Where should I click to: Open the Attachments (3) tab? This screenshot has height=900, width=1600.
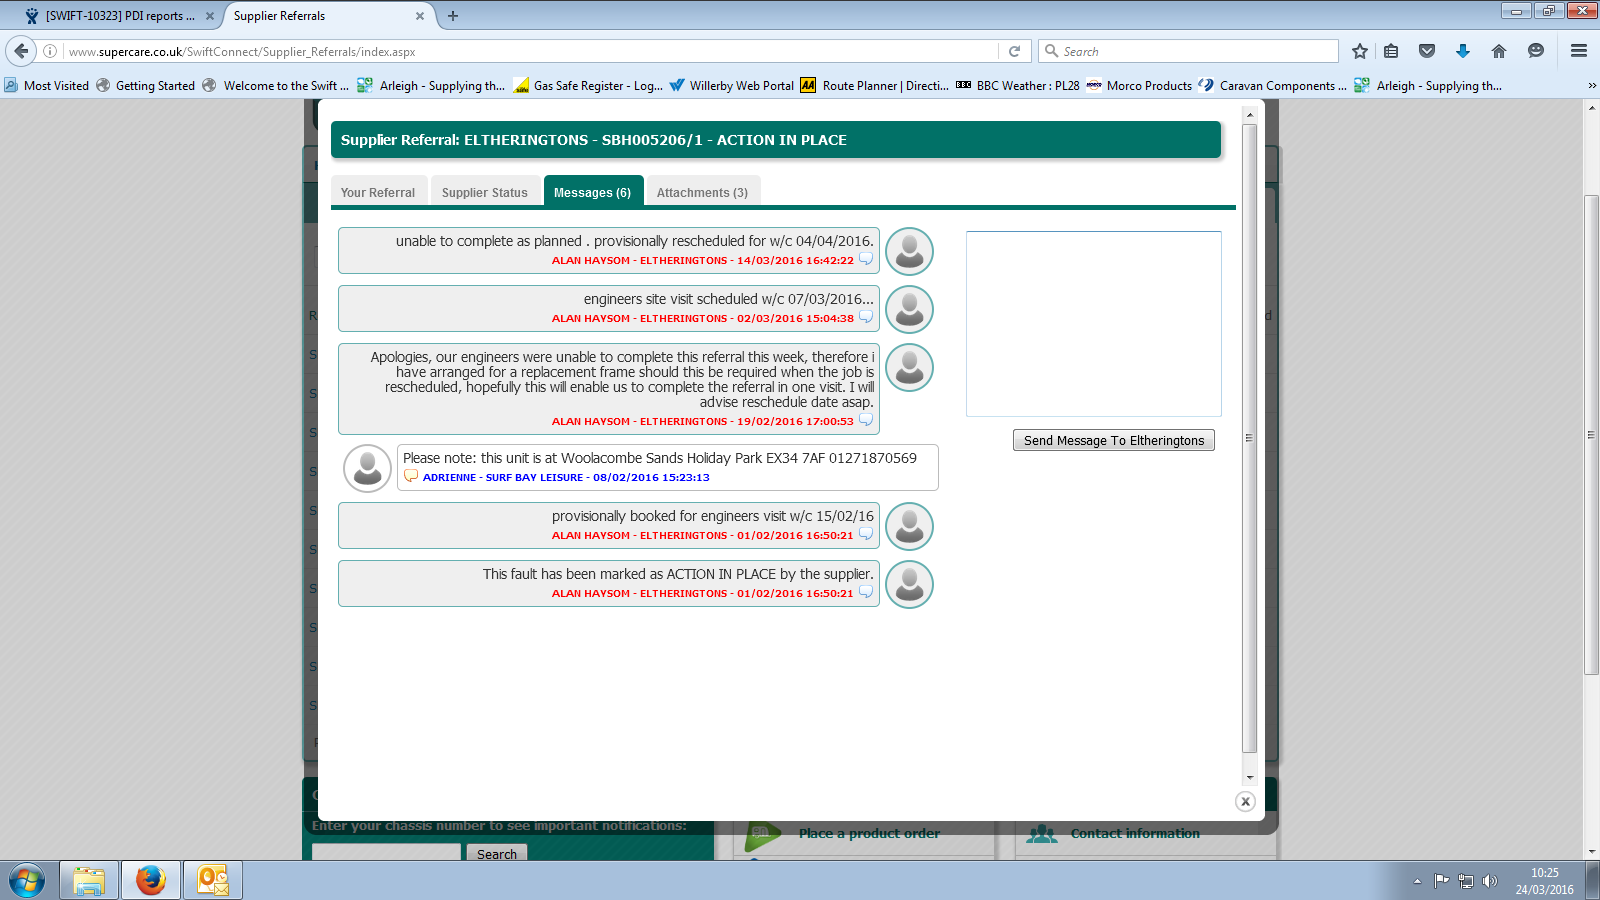pos(702,192)
